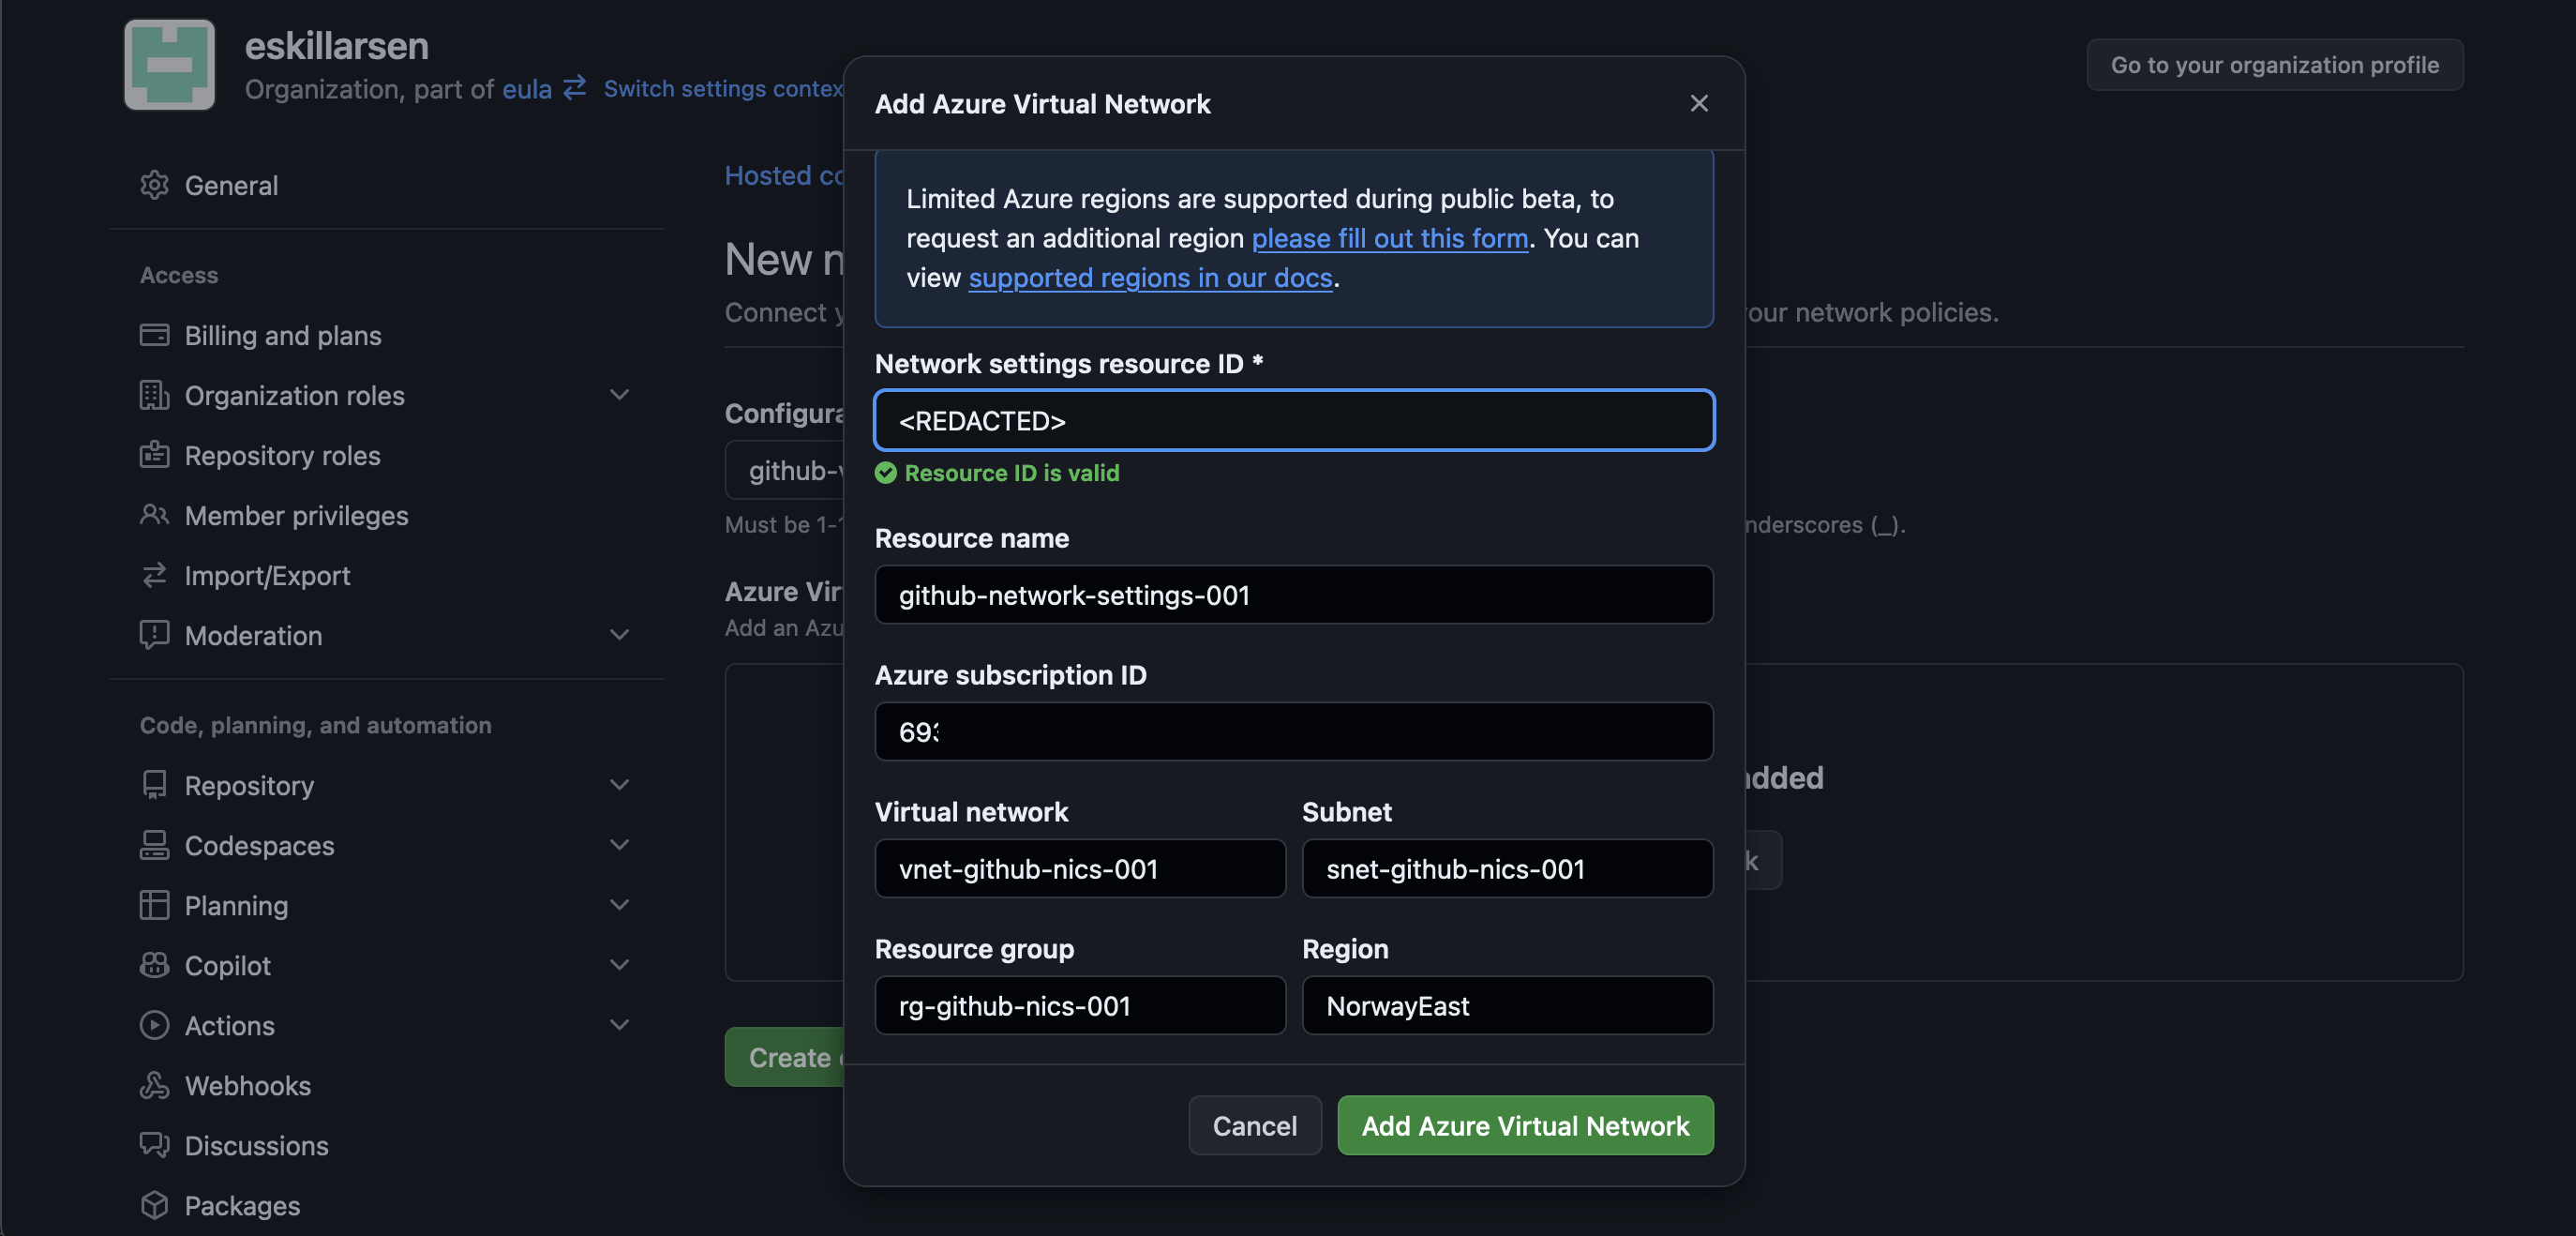Click the green valid checkmark icon
Screen dimensions: 2576x1236
(x=886, y=473)
